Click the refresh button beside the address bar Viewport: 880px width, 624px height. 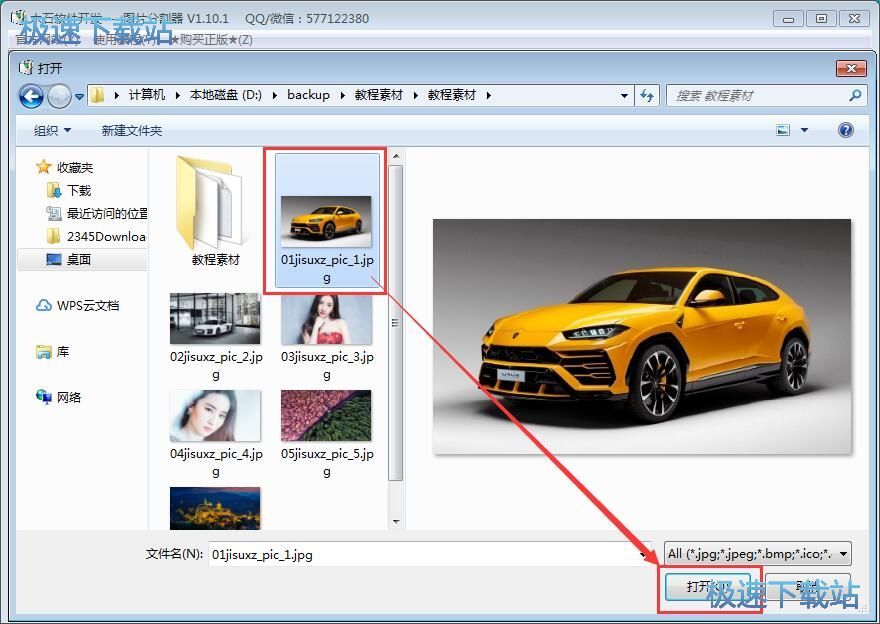pyautogui.click(x=647, y=96)
